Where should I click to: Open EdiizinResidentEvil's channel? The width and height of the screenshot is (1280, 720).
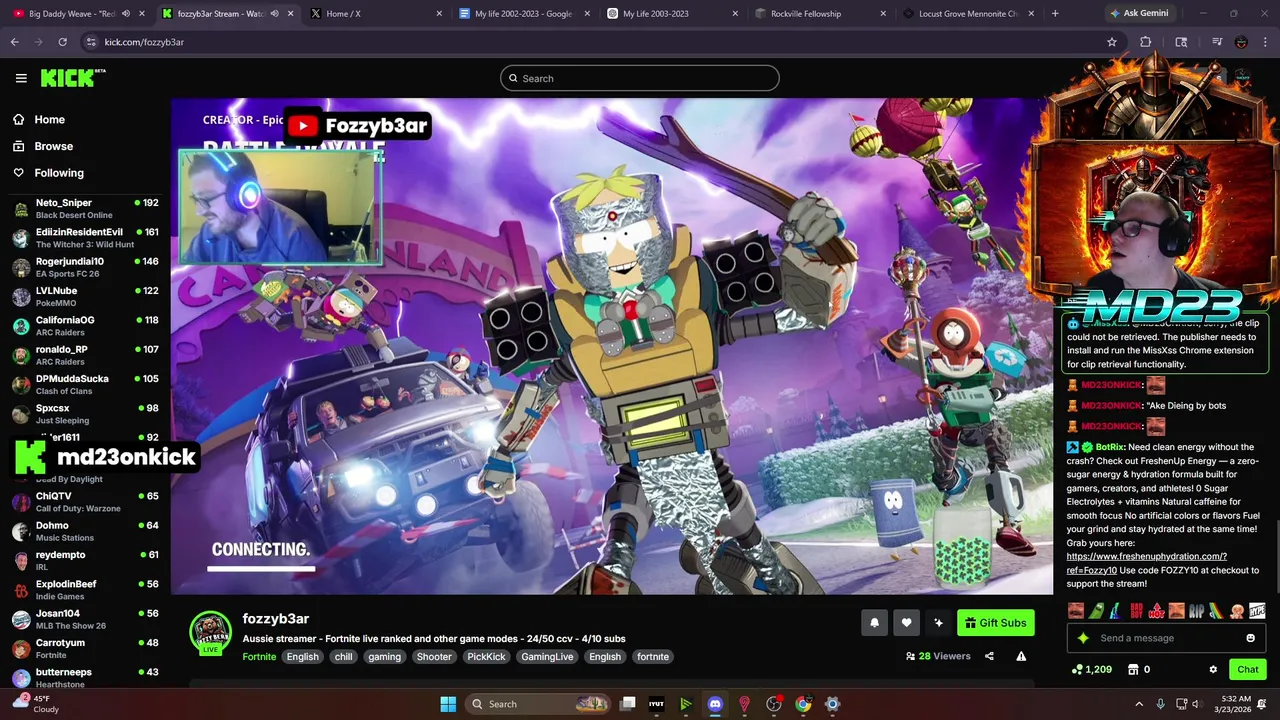coord(85,237)
